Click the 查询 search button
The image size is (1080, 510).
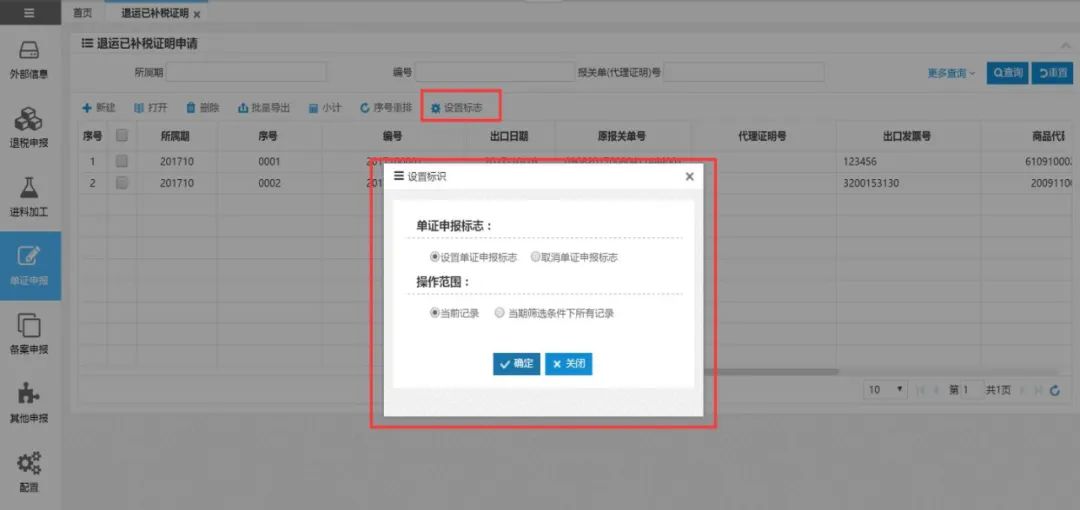1008,72
